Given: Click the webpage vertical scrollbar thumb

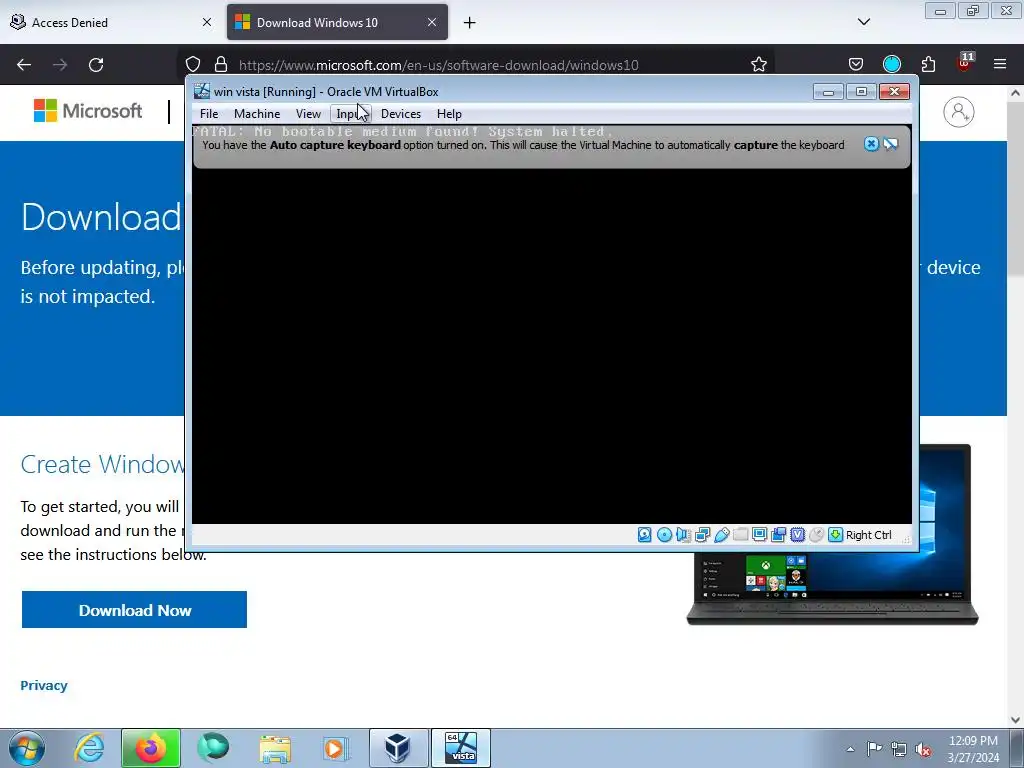Looking at the screenshot, I should pyautogui.click(x=1016, y=189).
